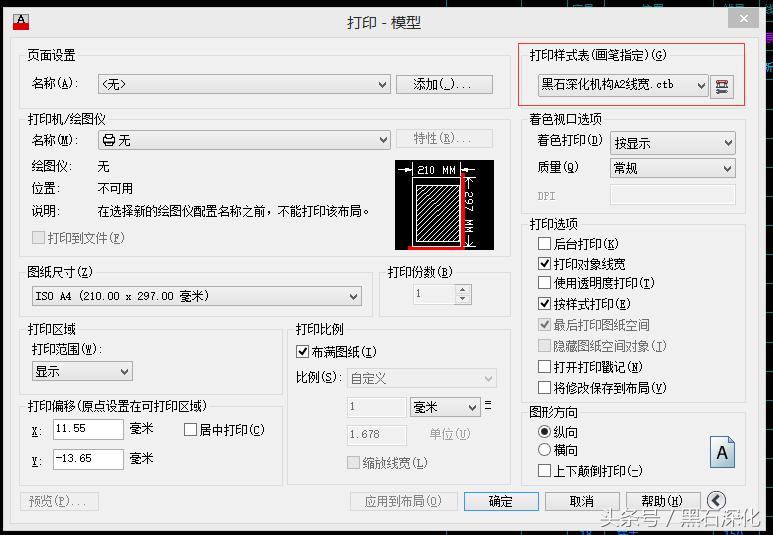Click the portrait orientation page icon

point(722,452)
